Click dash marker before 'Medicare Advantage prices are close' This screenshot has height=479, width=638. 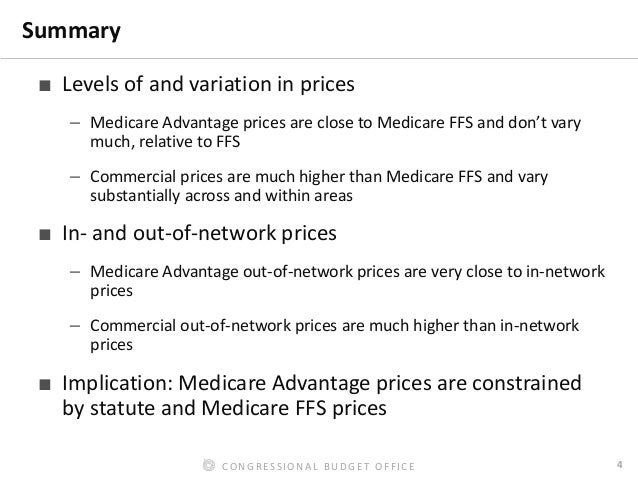(75, 125)
